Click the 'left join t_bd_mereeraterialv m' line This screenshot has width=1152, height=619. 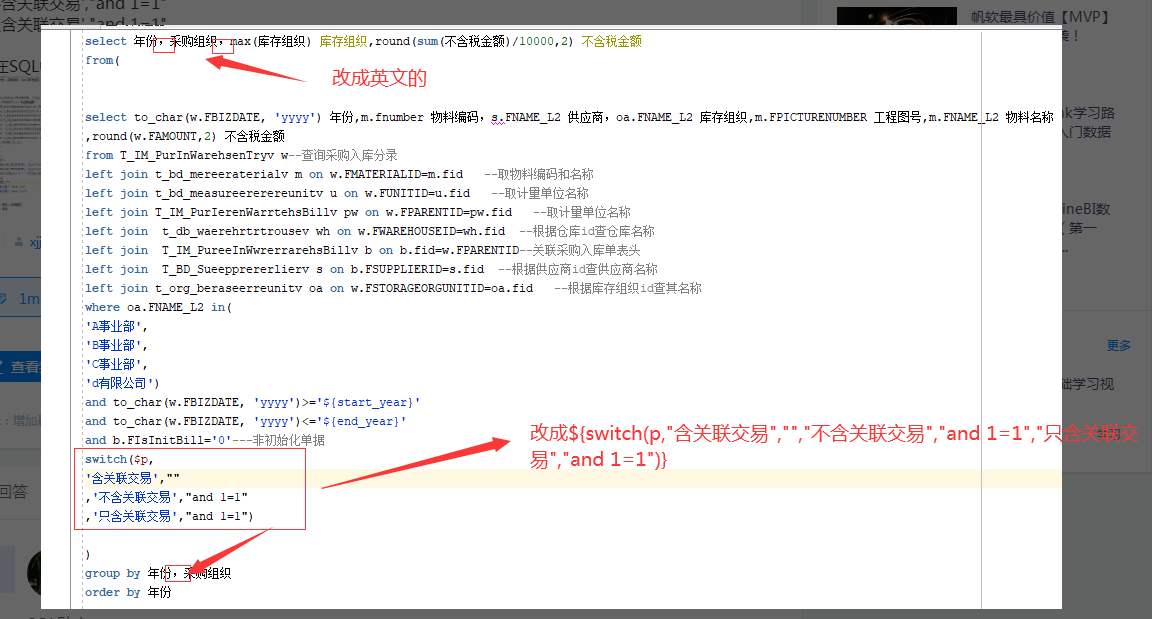339,174
